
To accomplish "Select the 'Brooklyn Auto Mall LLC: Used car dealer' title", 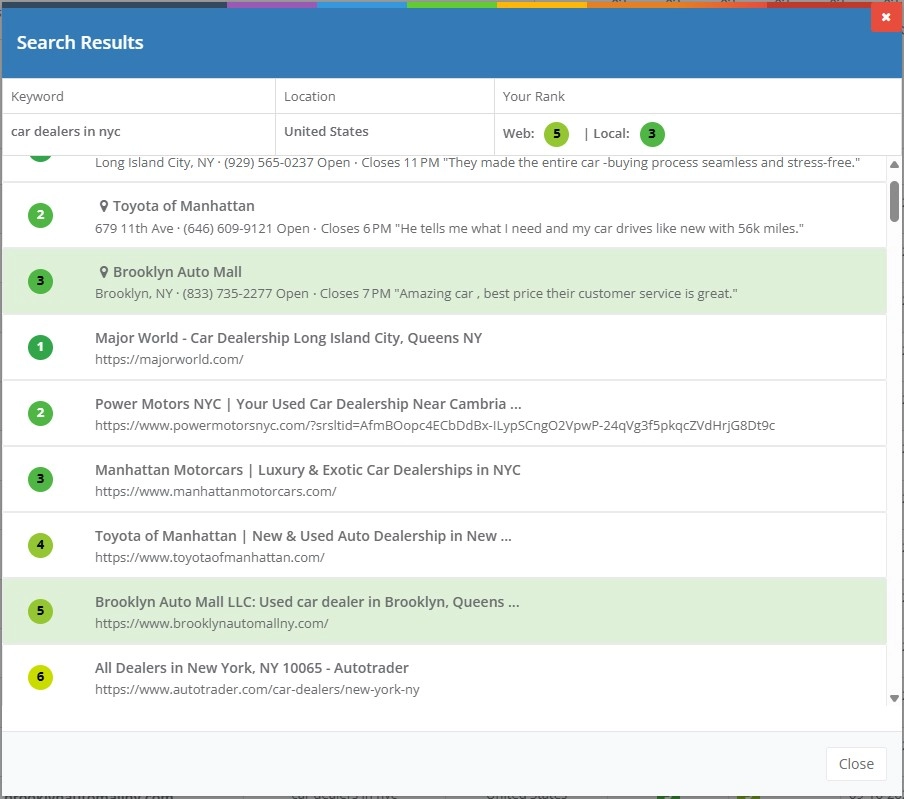I will tap(307, 602).
